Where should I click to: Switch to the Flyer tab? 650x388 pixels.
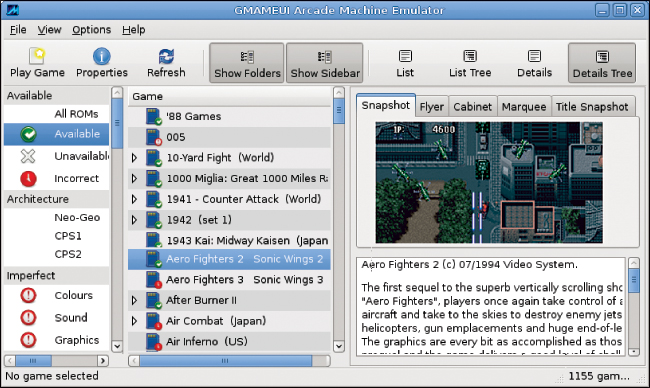click(x=432, y=107)
